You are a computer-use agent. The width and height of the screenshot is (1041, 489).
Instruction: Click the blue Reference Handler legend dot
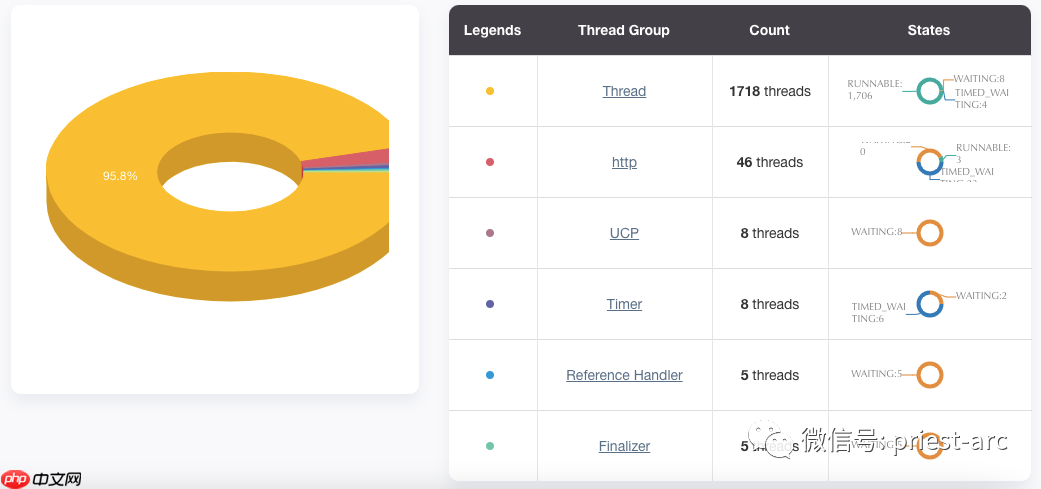[x=490, y=376]
